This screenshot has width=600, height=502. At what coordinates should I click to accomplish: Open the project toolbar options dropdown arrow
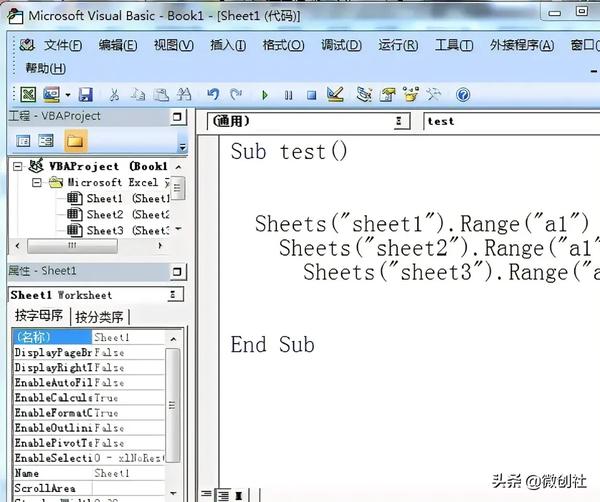(x=183, y=147)
